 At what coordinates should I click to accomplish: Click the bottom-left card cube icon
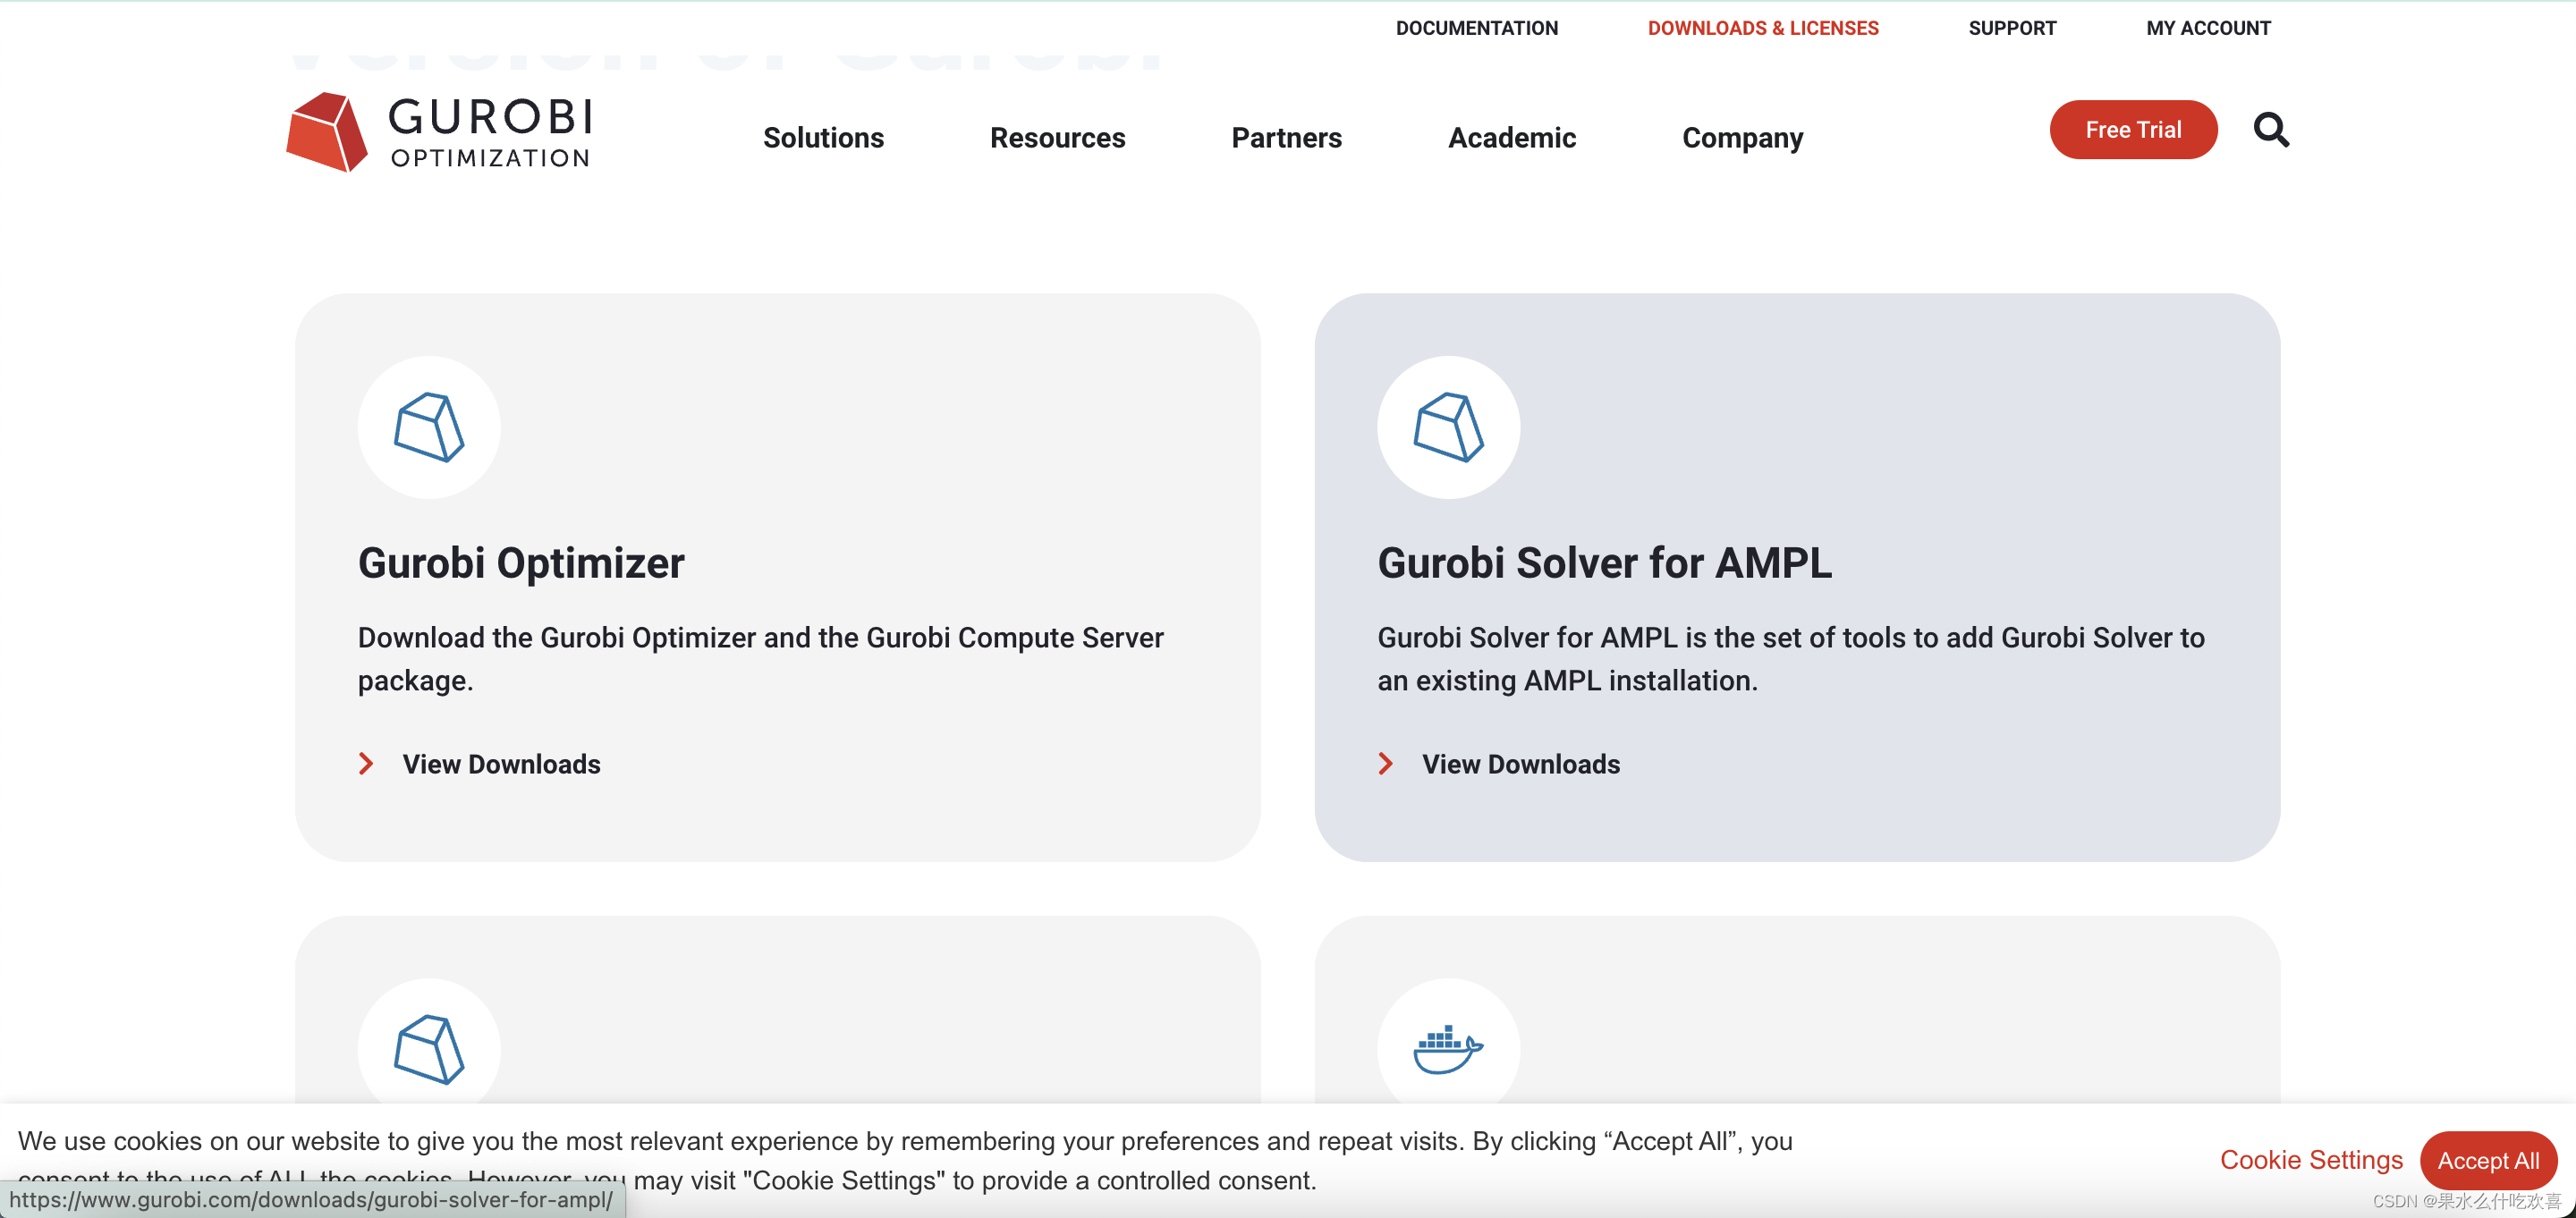[x=429, y=1049]
